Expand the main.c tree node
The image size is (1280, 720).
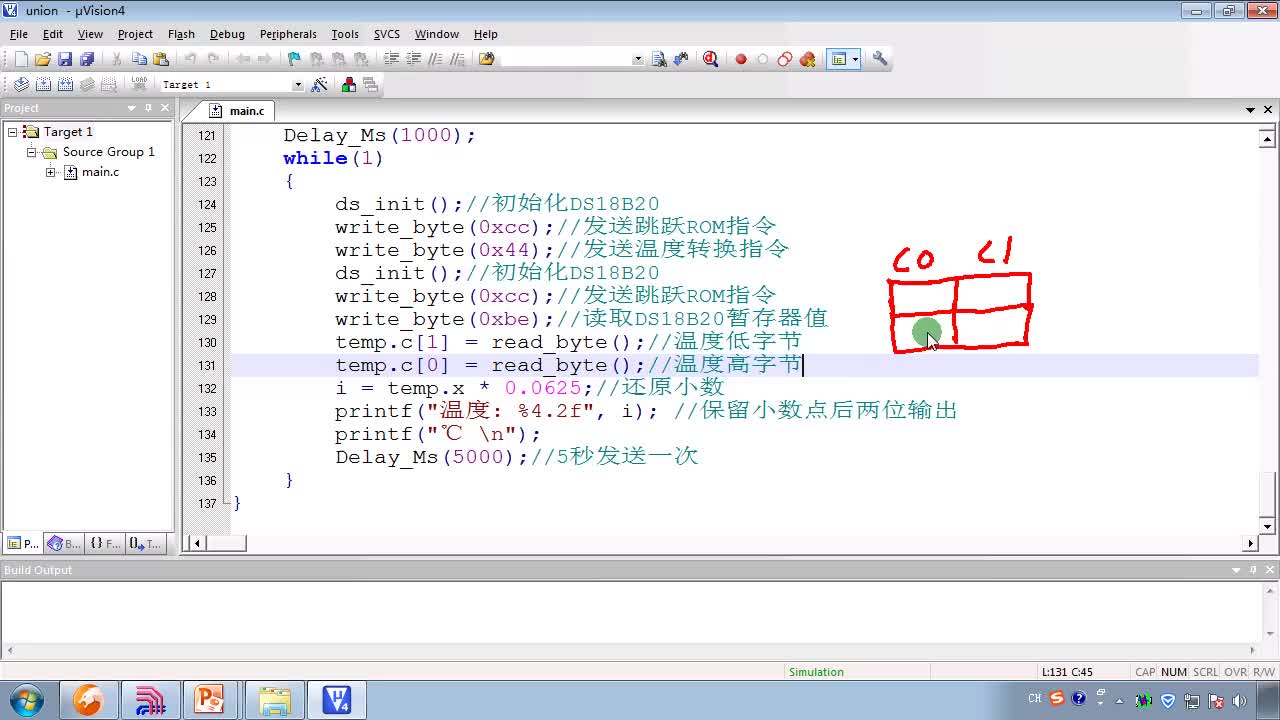pyautogui.click(x=51, y=172)
